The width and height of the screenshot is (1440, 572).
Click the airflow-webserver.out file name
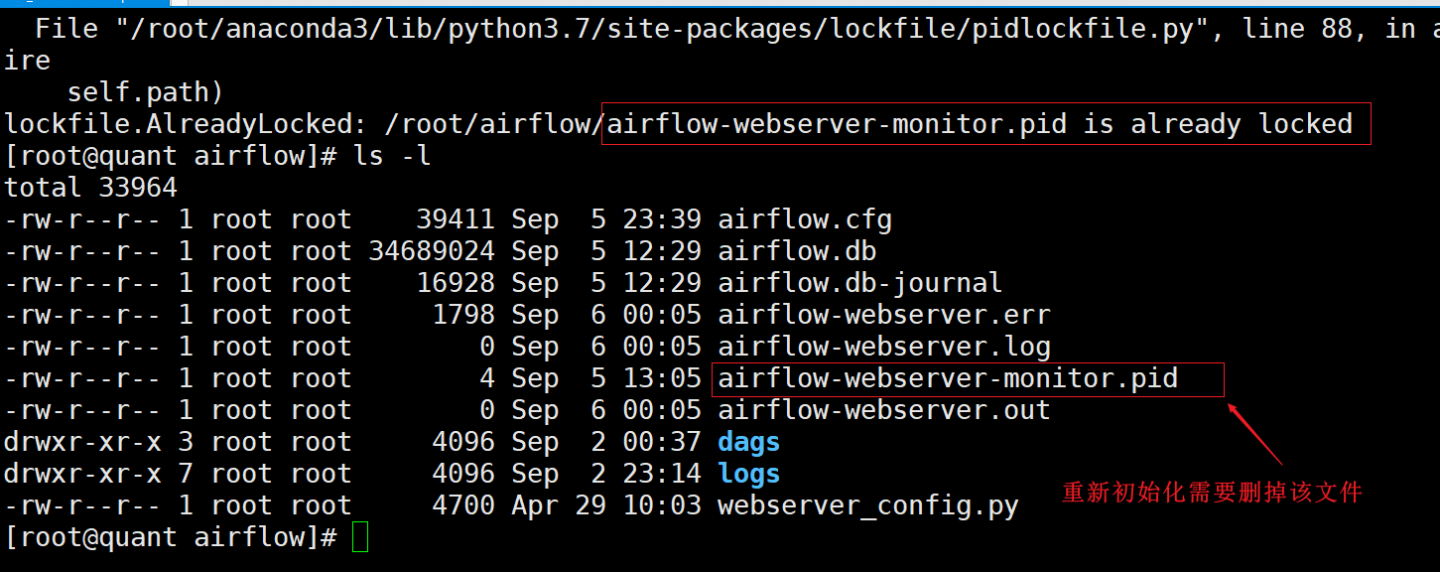884,410
